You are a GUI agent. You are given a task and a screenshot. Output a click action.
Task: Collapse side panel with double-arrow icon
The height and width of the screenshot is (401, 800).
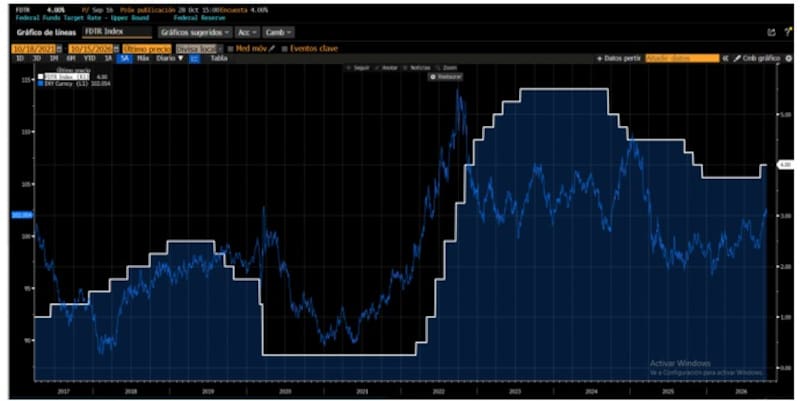pos(724,59)
